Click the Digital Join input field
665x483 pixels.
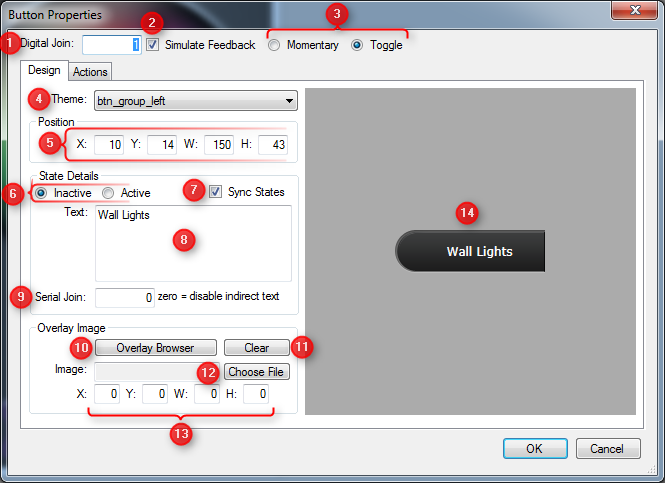(111, 45)
